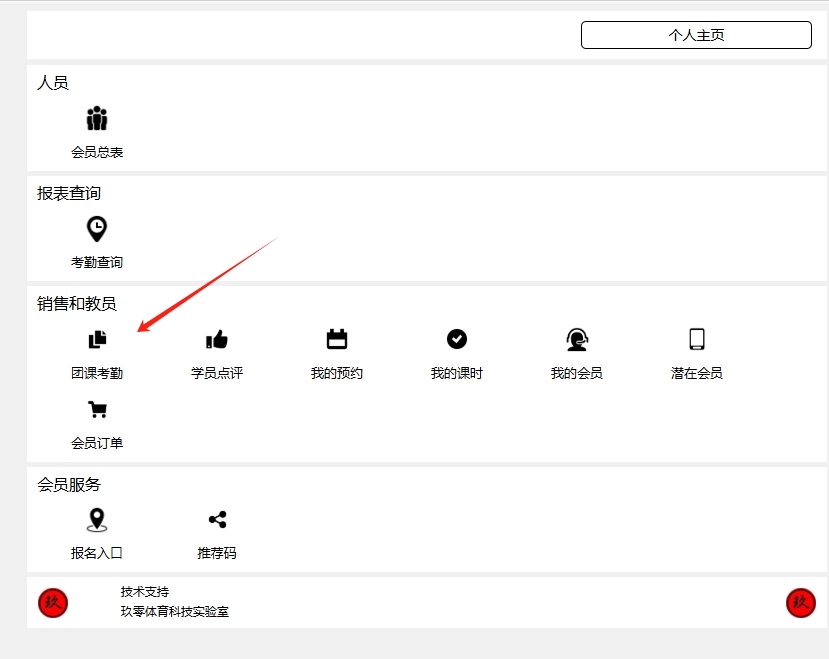829x659 pixels.
Task: Open 我的会员 headset icon
Action: [x=577, y=340]
